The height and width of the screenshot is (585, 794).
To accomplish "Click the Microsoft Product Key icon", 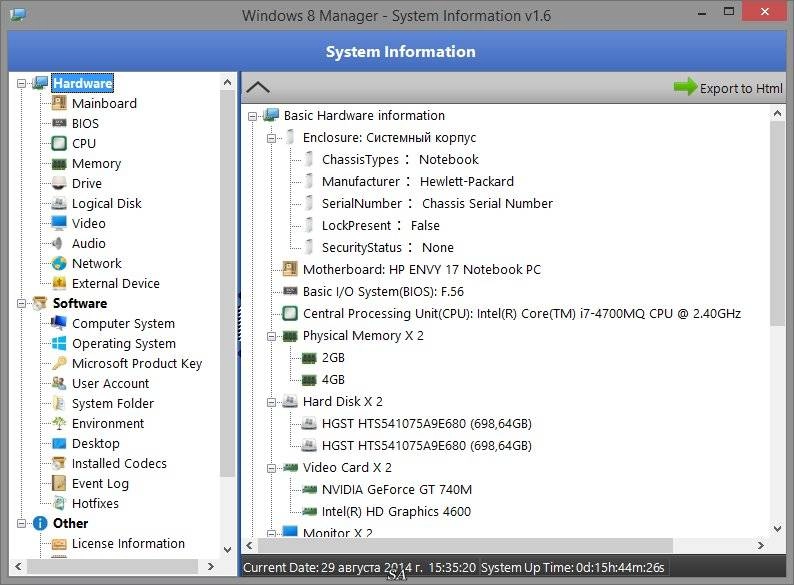I will (59, 363).
